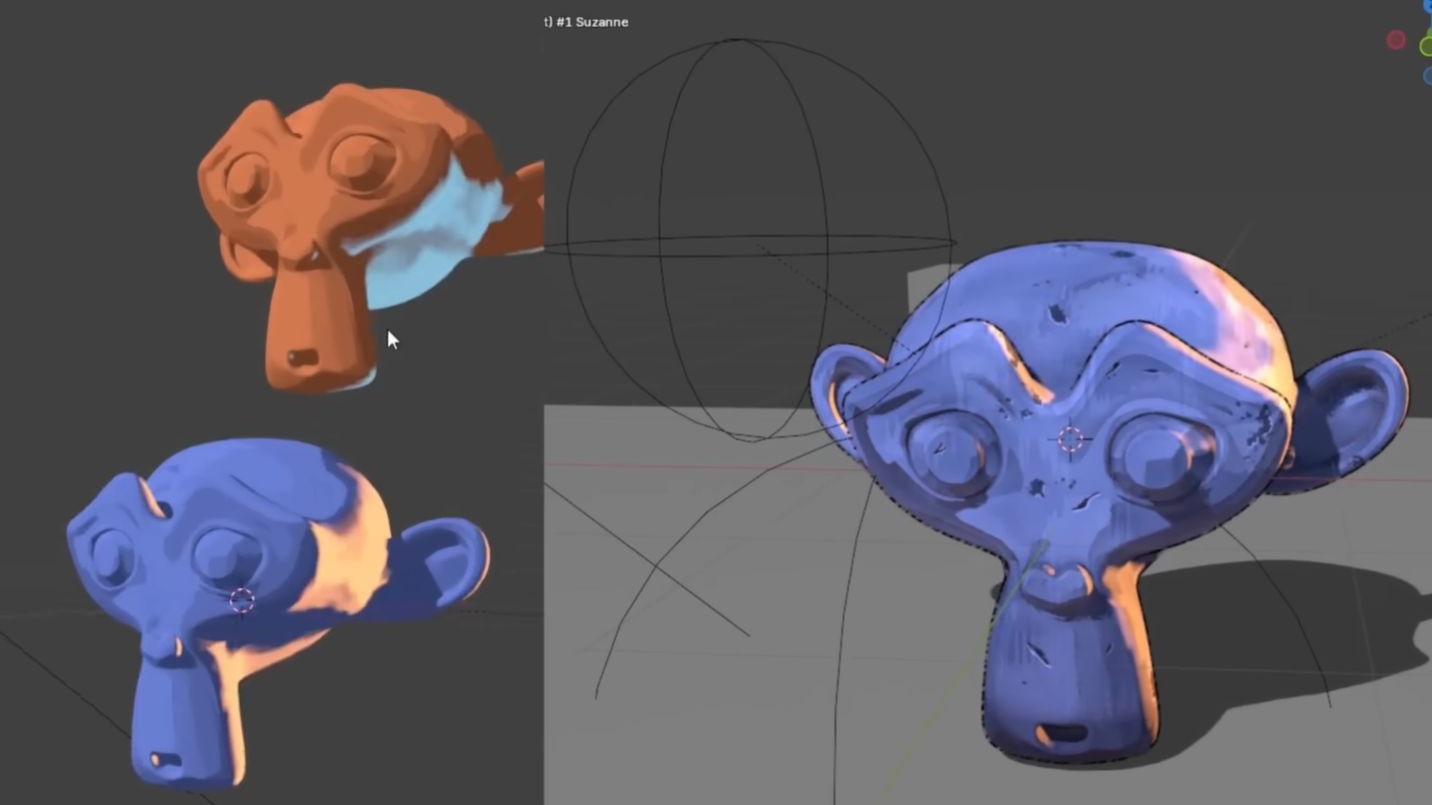This screenshot has height=805, width=1432.
Task: Click the 3D cursor between the large monkey's eyes
Action: coord(1070,439)
